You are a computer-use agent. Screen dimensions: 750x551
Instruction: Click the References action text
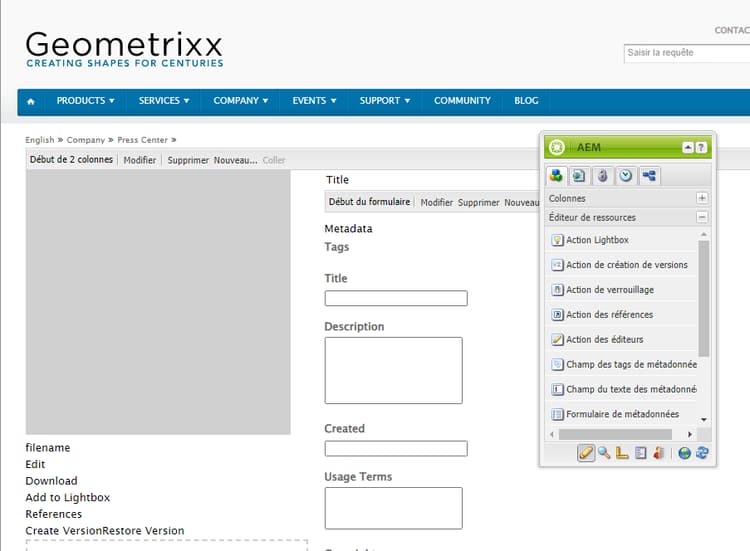pos(54,514)
